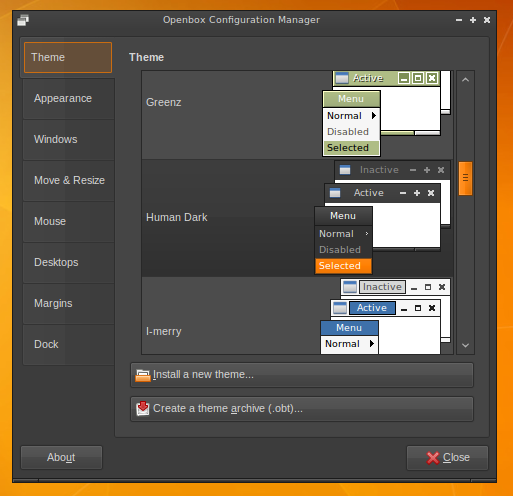Switch to the Move & Resize tab
Viewport: 513px width, 496px height.
(x=69, y=181)
